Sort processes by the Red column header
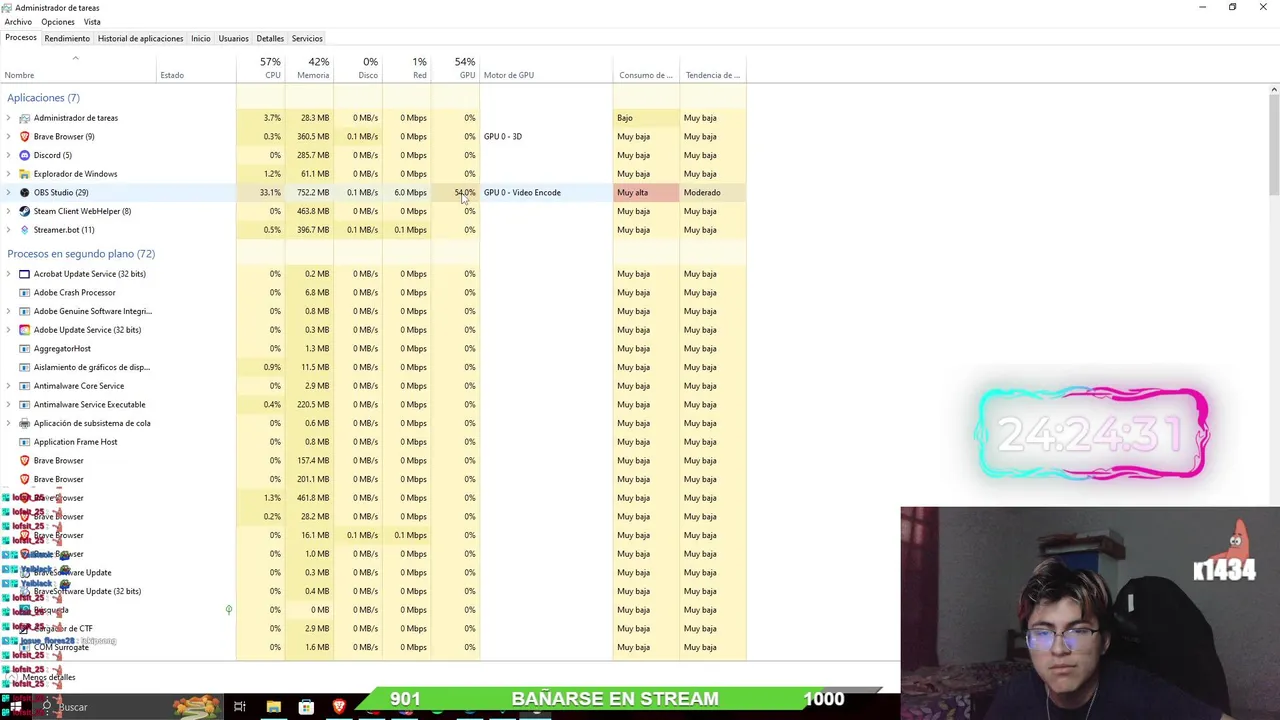Image resolution: width=1280 pixels, height=720 pixels. (x=407, y=68)
